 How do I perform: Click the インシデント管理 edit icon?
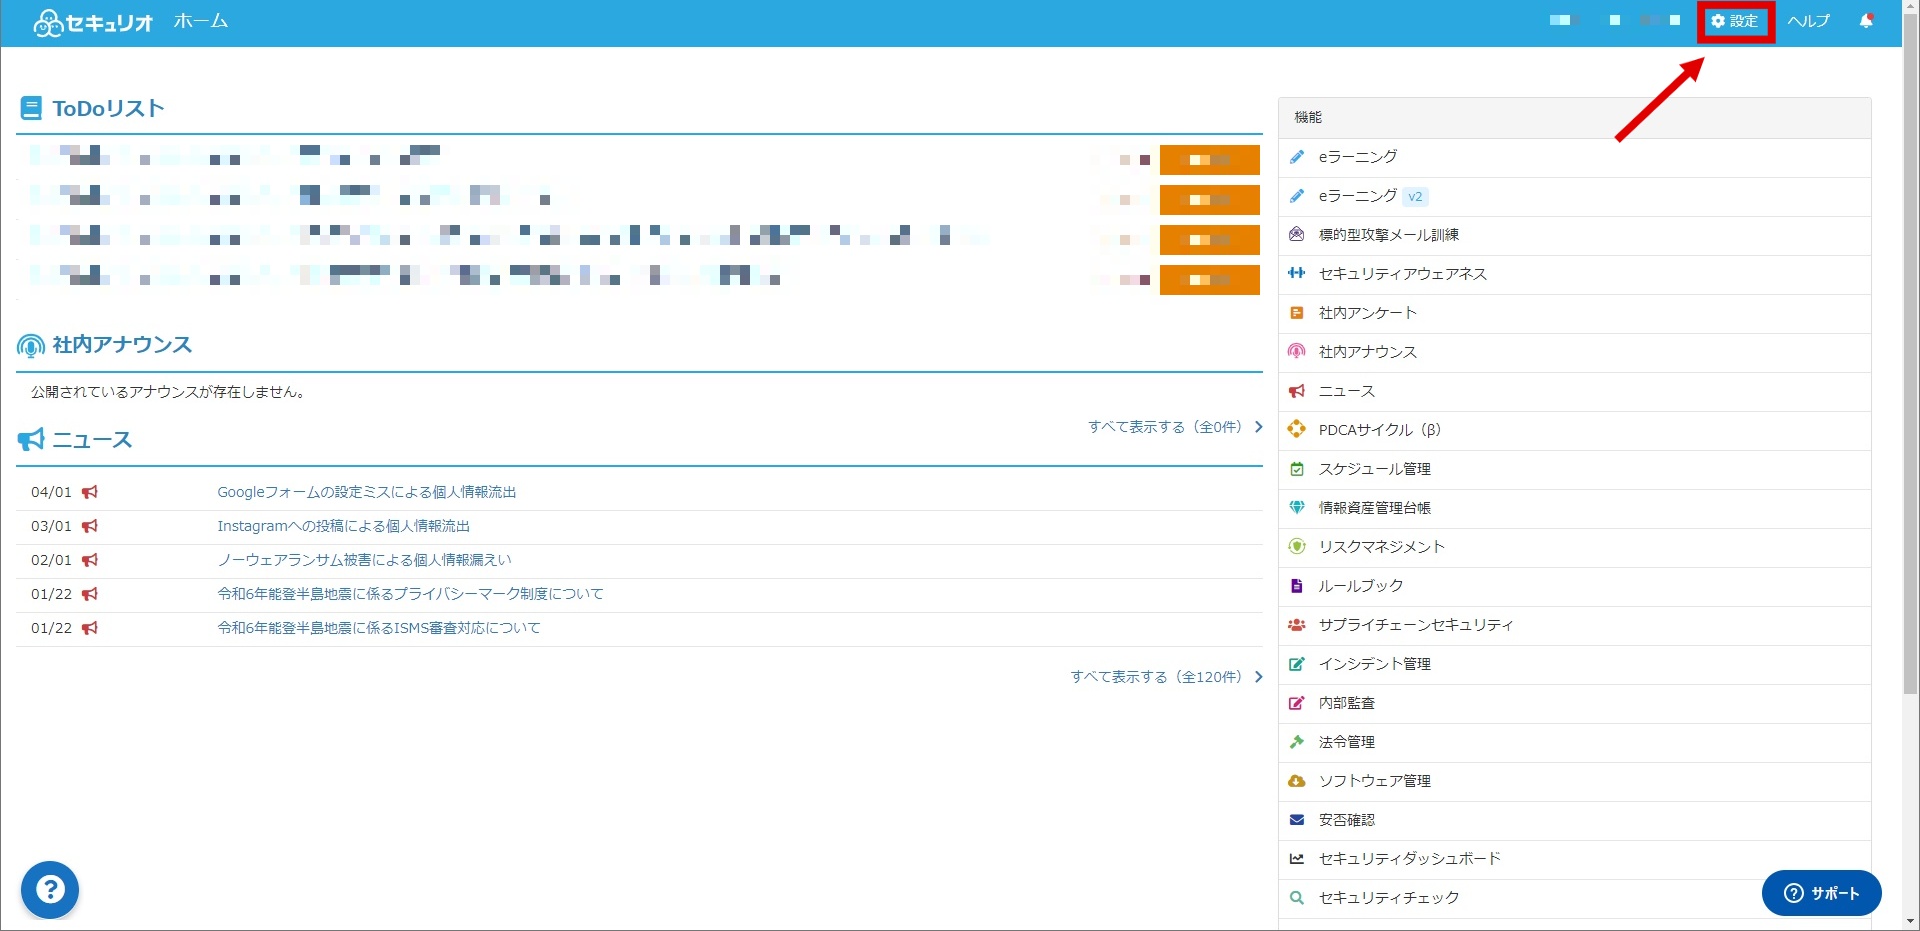(1297, 664)
